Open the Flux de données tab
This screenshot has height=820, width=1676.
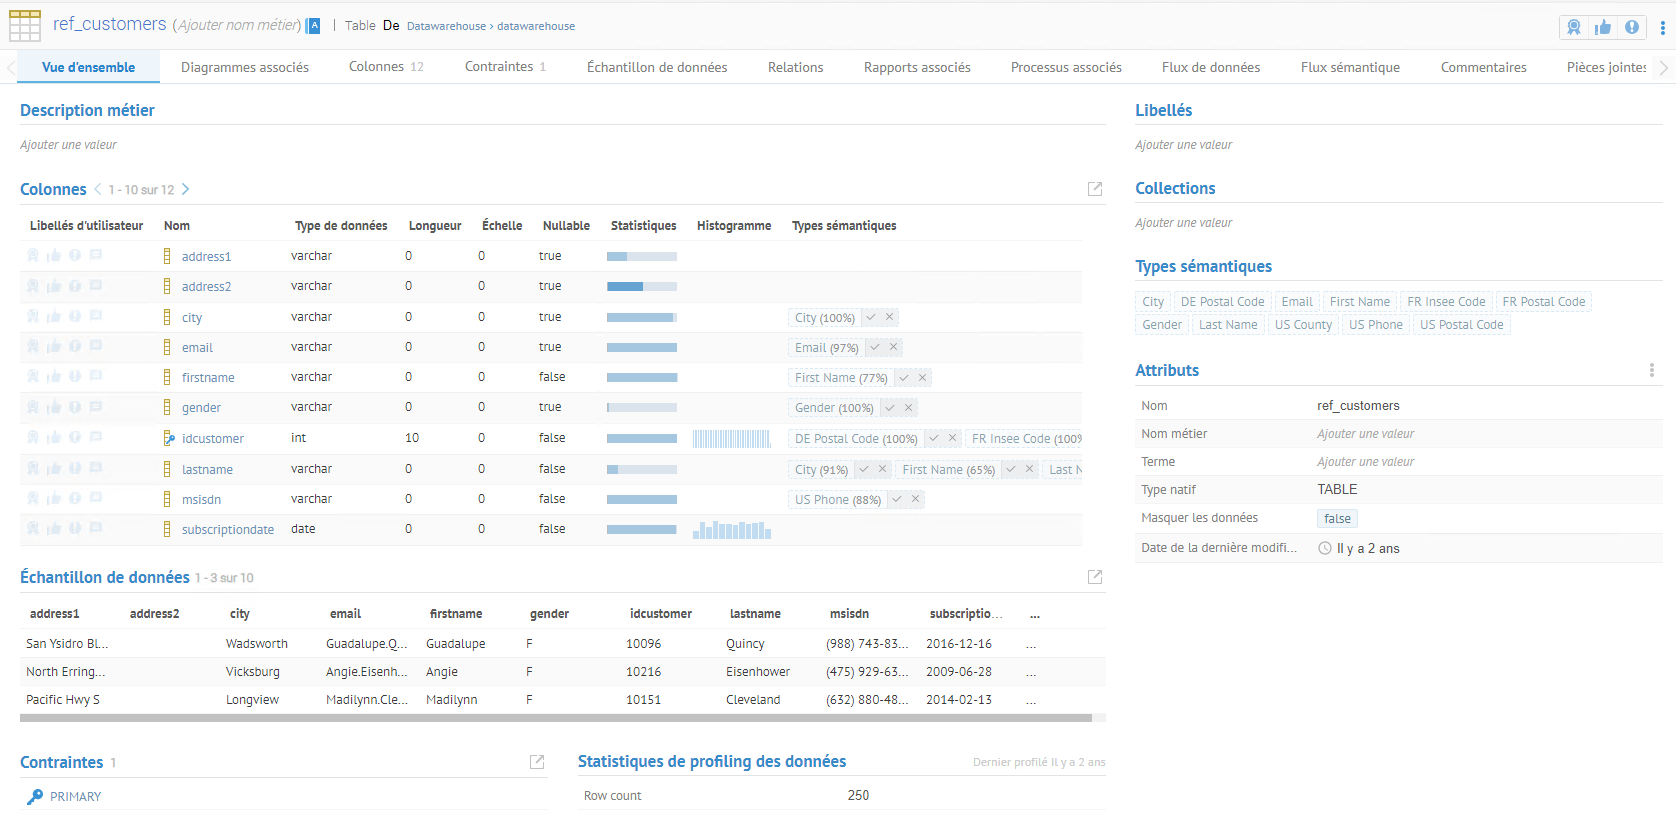1210,67
